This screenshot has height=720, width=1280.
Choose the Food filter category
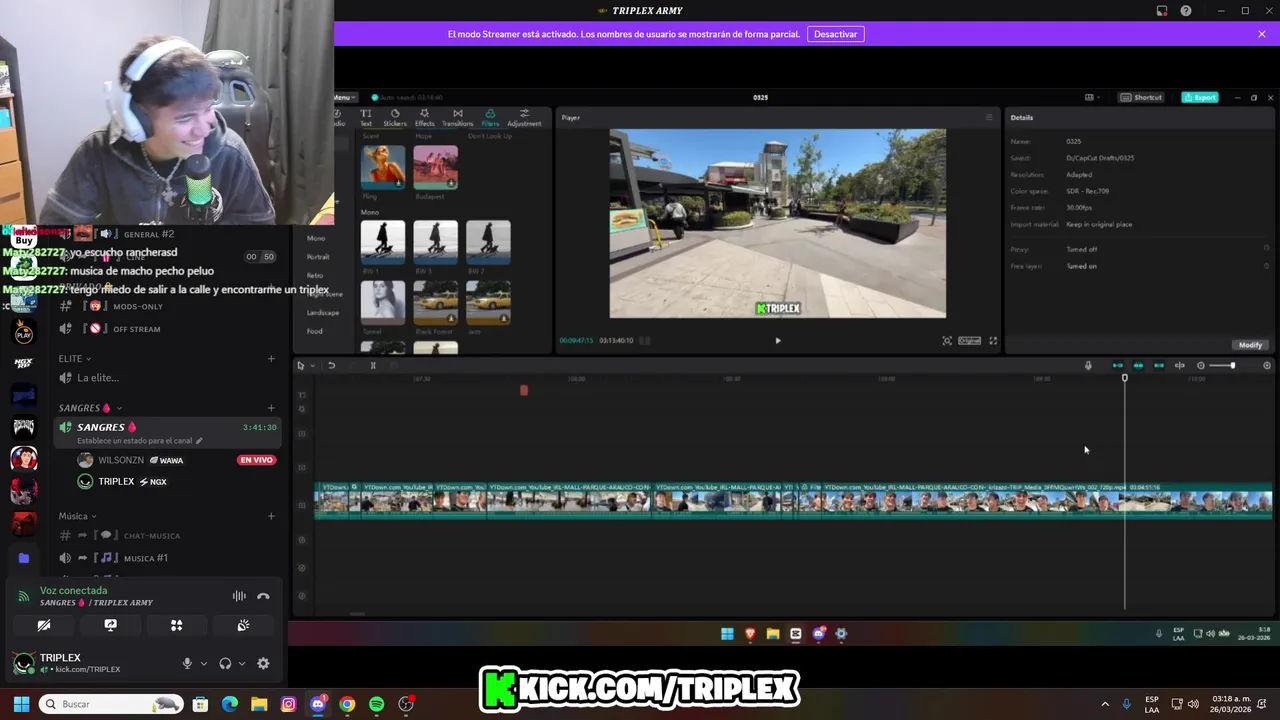[x=315, y=331]
